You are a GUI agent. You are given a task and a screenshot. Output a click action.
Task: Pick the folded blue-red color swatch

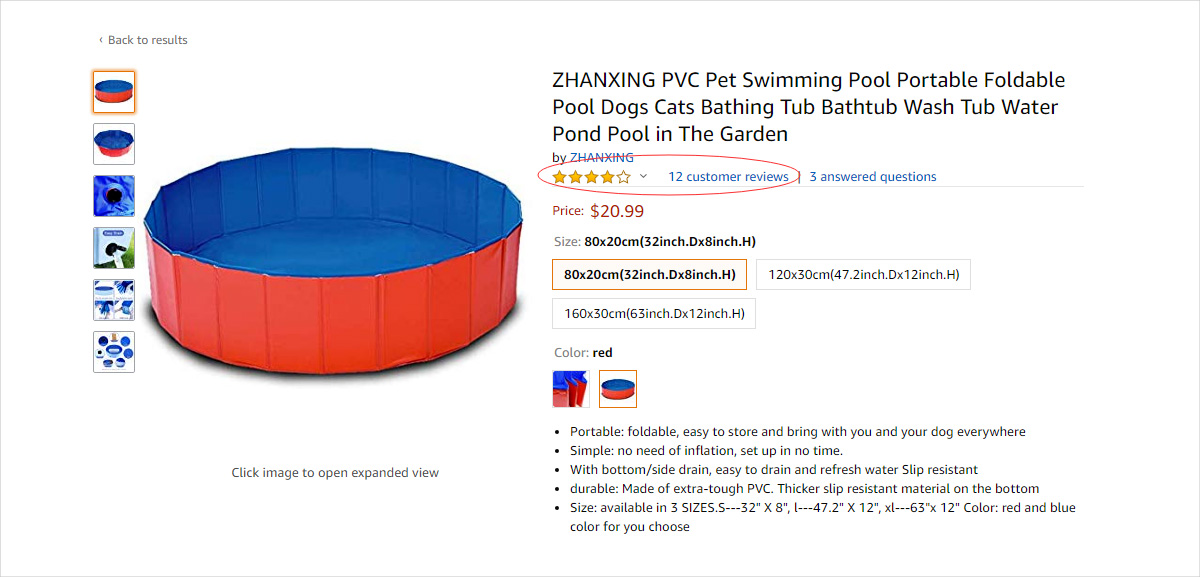(571, 389)
